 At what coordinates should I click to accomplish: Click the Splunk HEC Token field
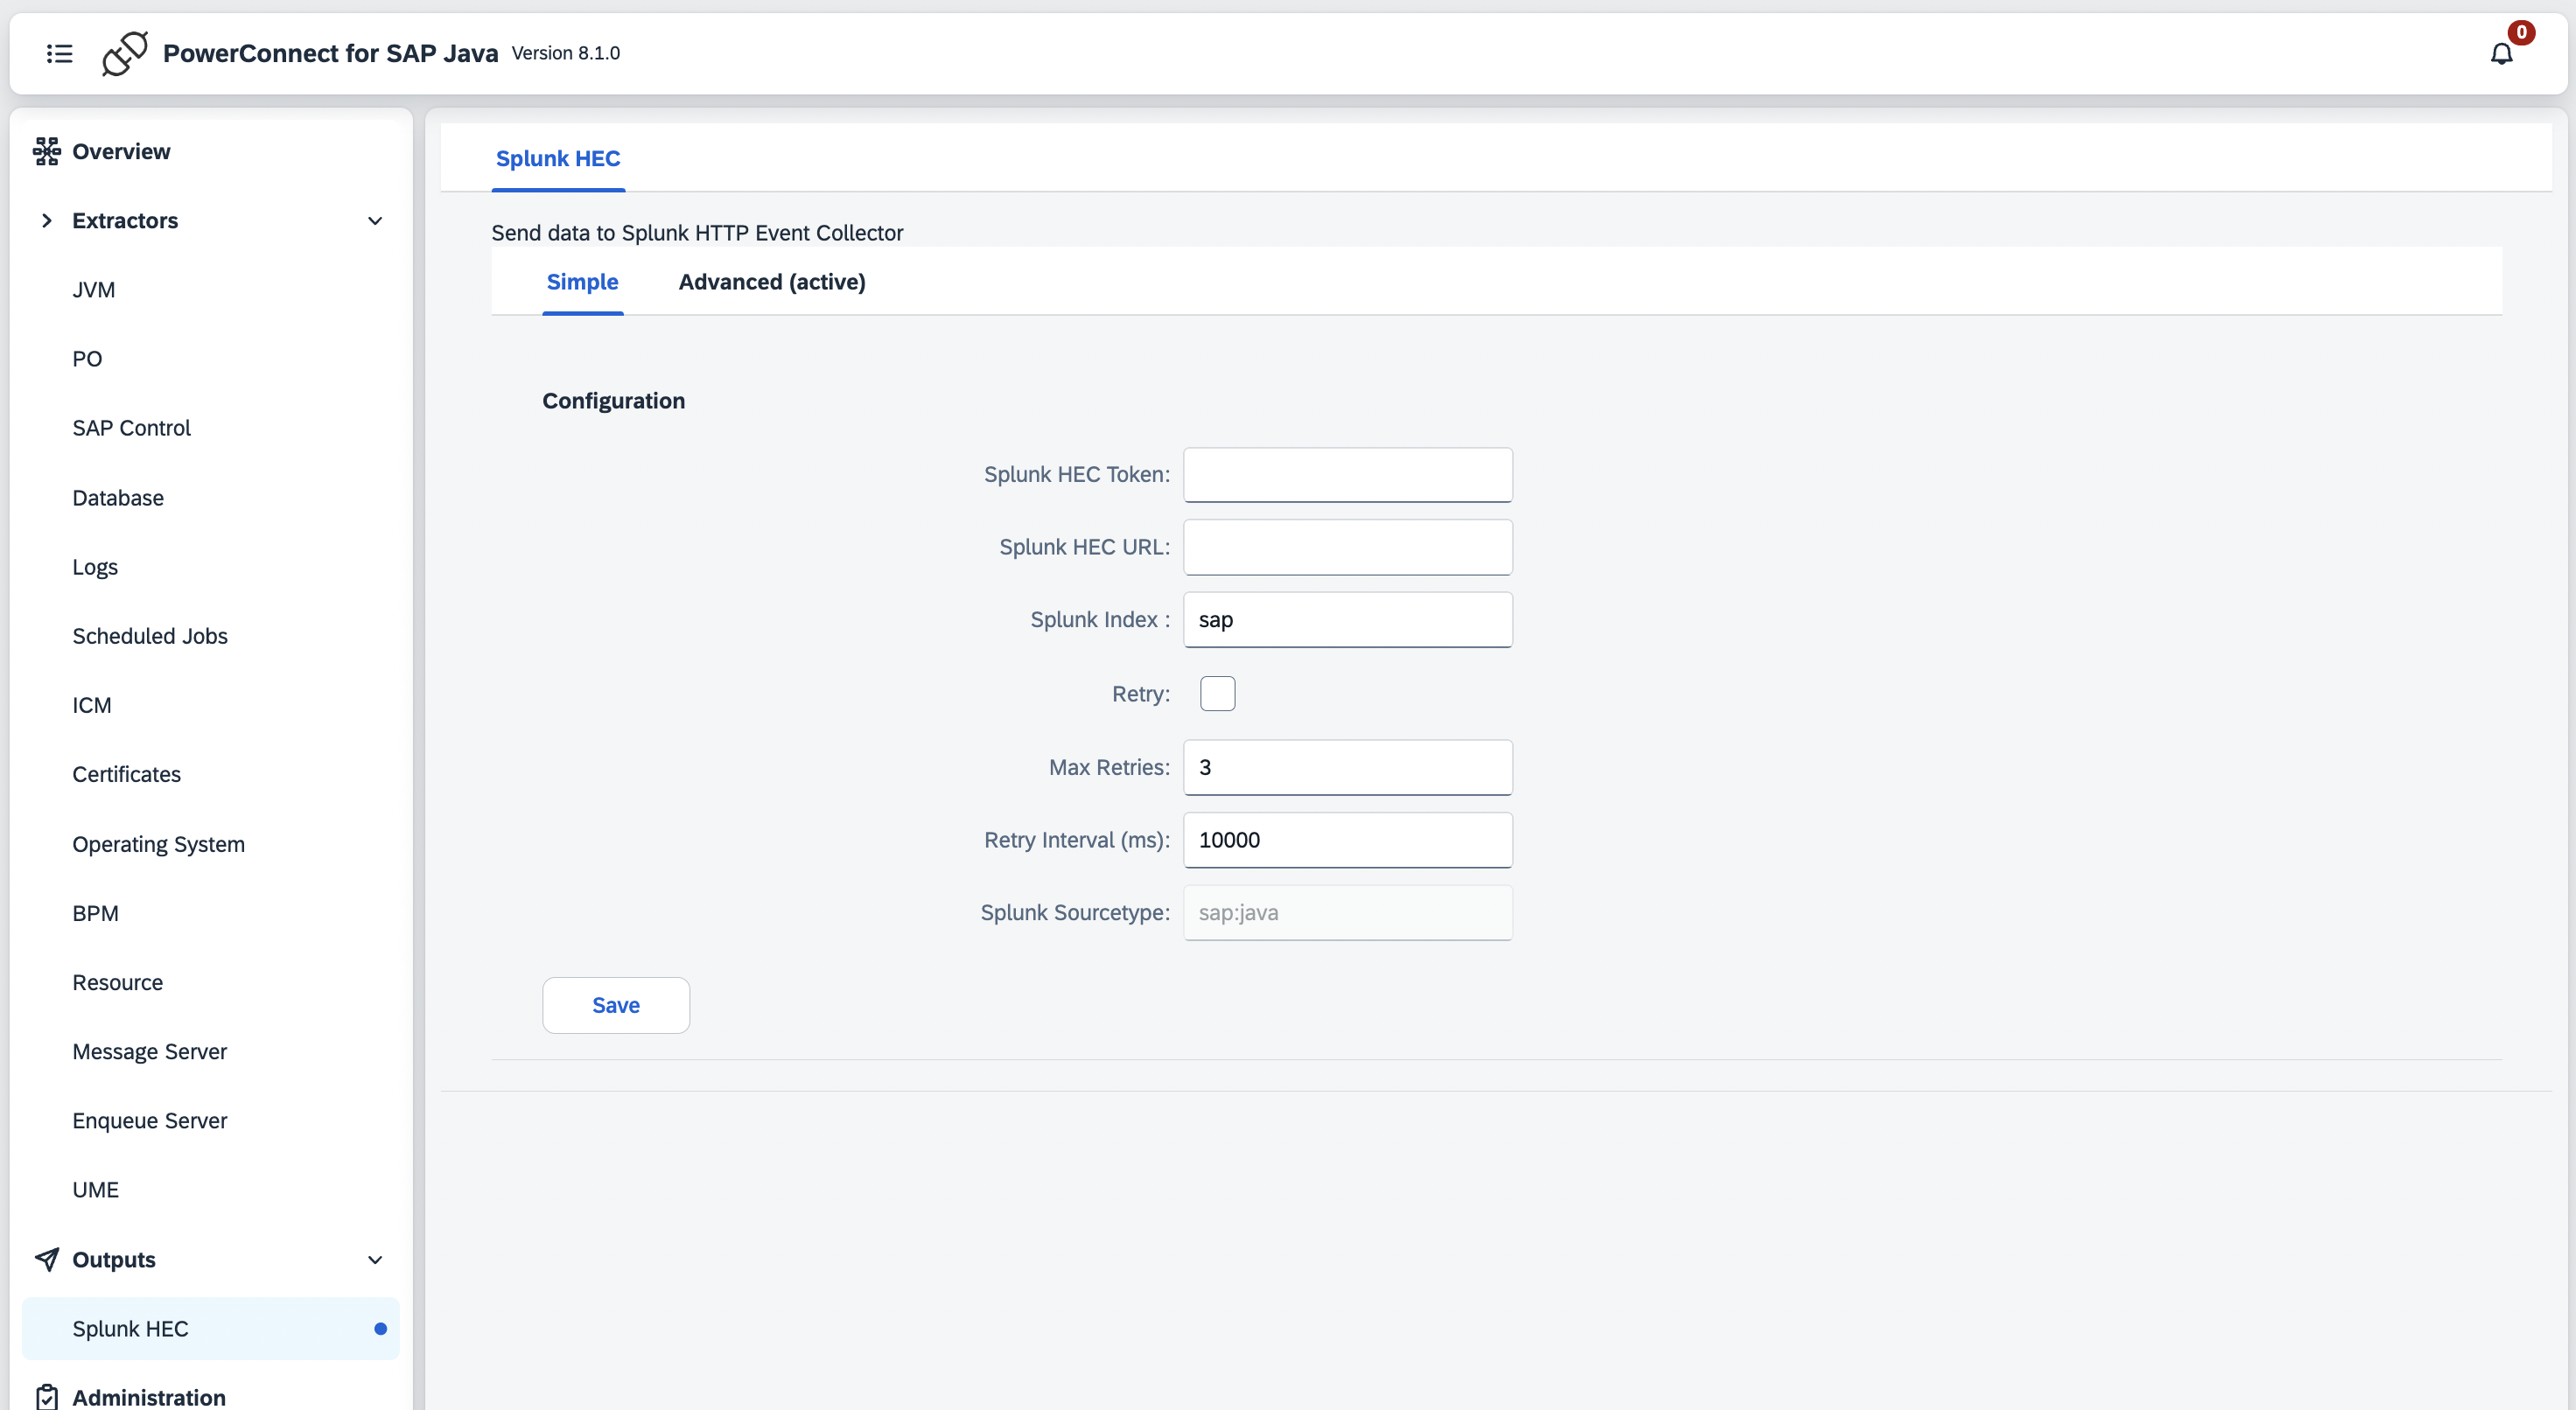point(1347,475)
